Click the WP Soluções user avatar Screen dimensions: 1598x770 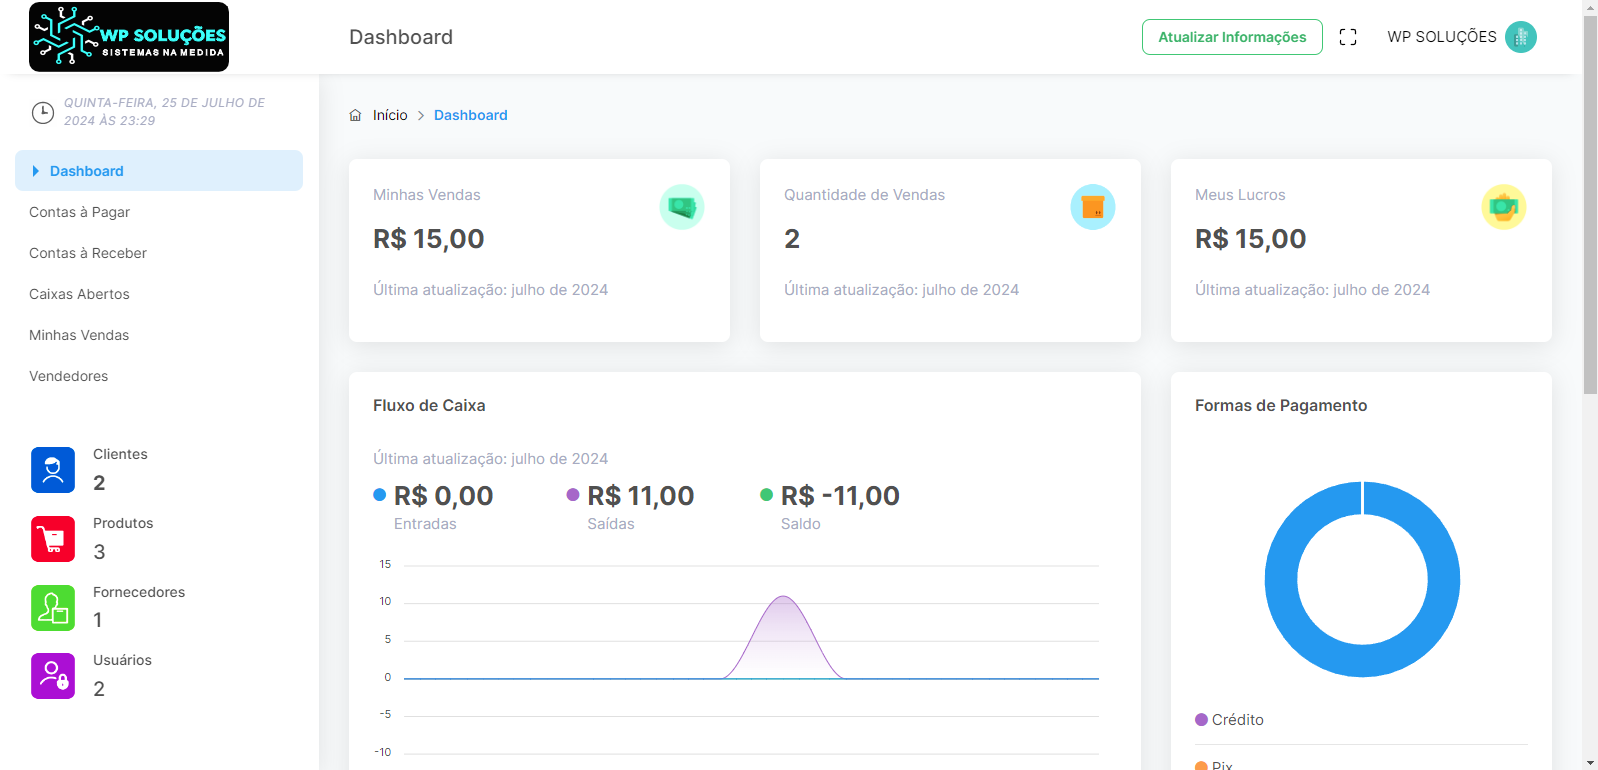pyautogui.click(x=1520, y=37)
